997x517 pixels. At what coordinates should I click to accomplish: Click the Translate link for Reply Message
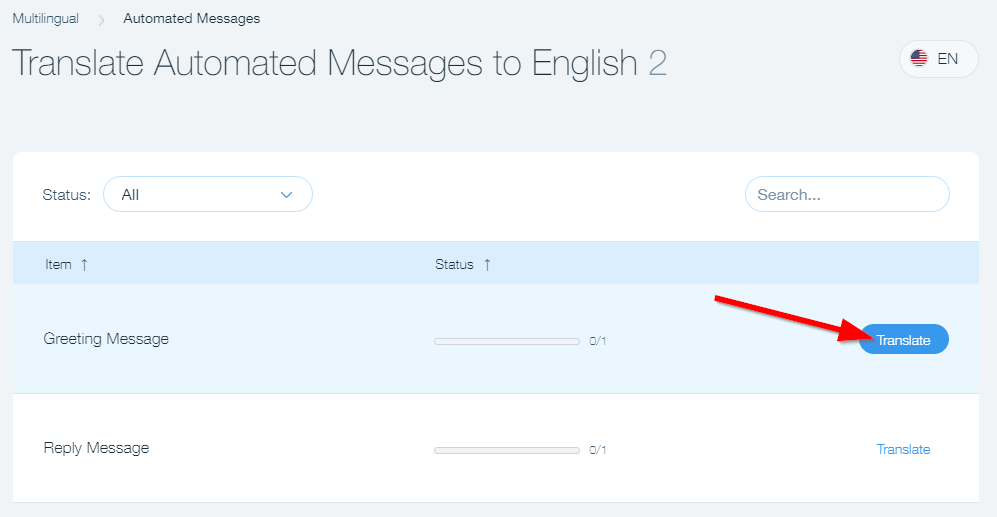pos(903,449)
